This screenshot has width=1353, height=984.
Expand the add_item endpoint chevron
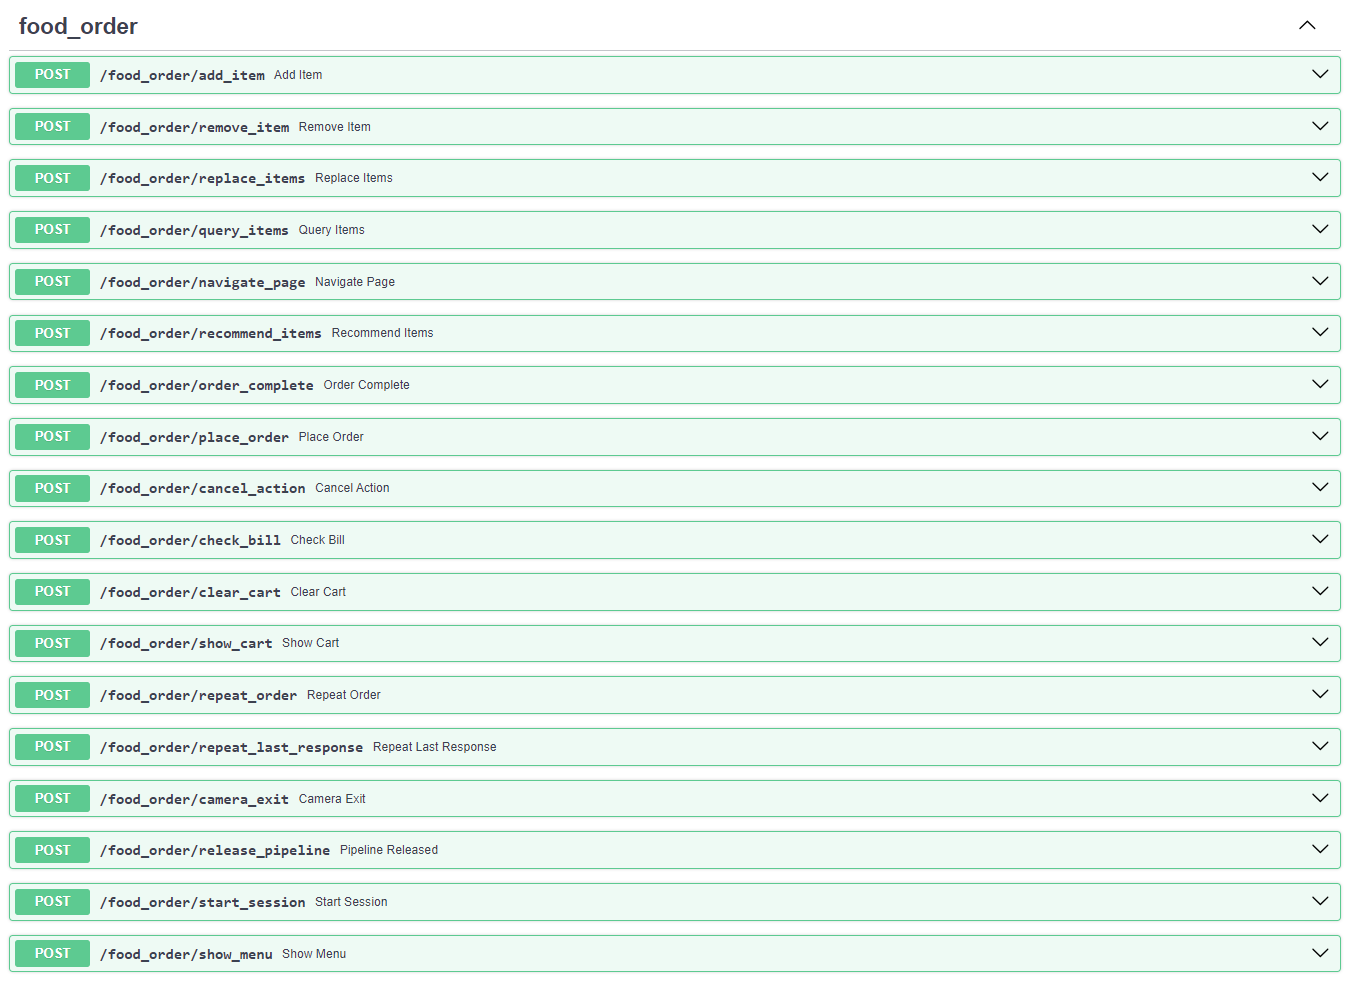coord(1320,74)
